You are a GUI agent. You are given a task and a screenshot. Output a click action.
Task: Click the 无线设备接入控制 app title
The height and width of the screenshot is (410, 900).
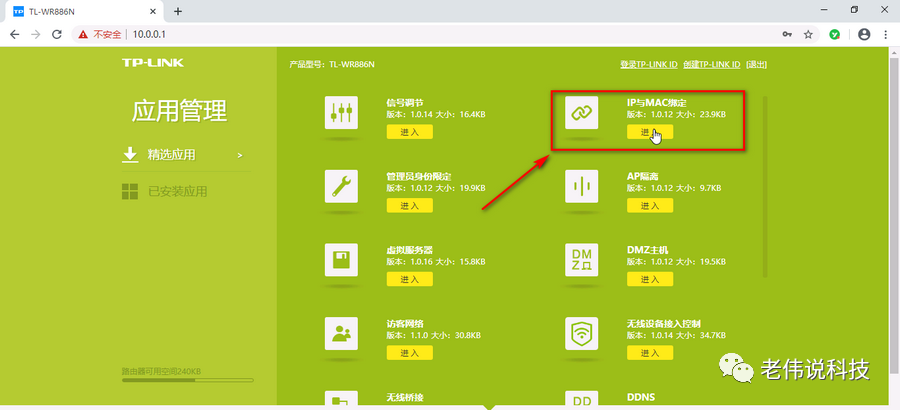pos(664,323)
